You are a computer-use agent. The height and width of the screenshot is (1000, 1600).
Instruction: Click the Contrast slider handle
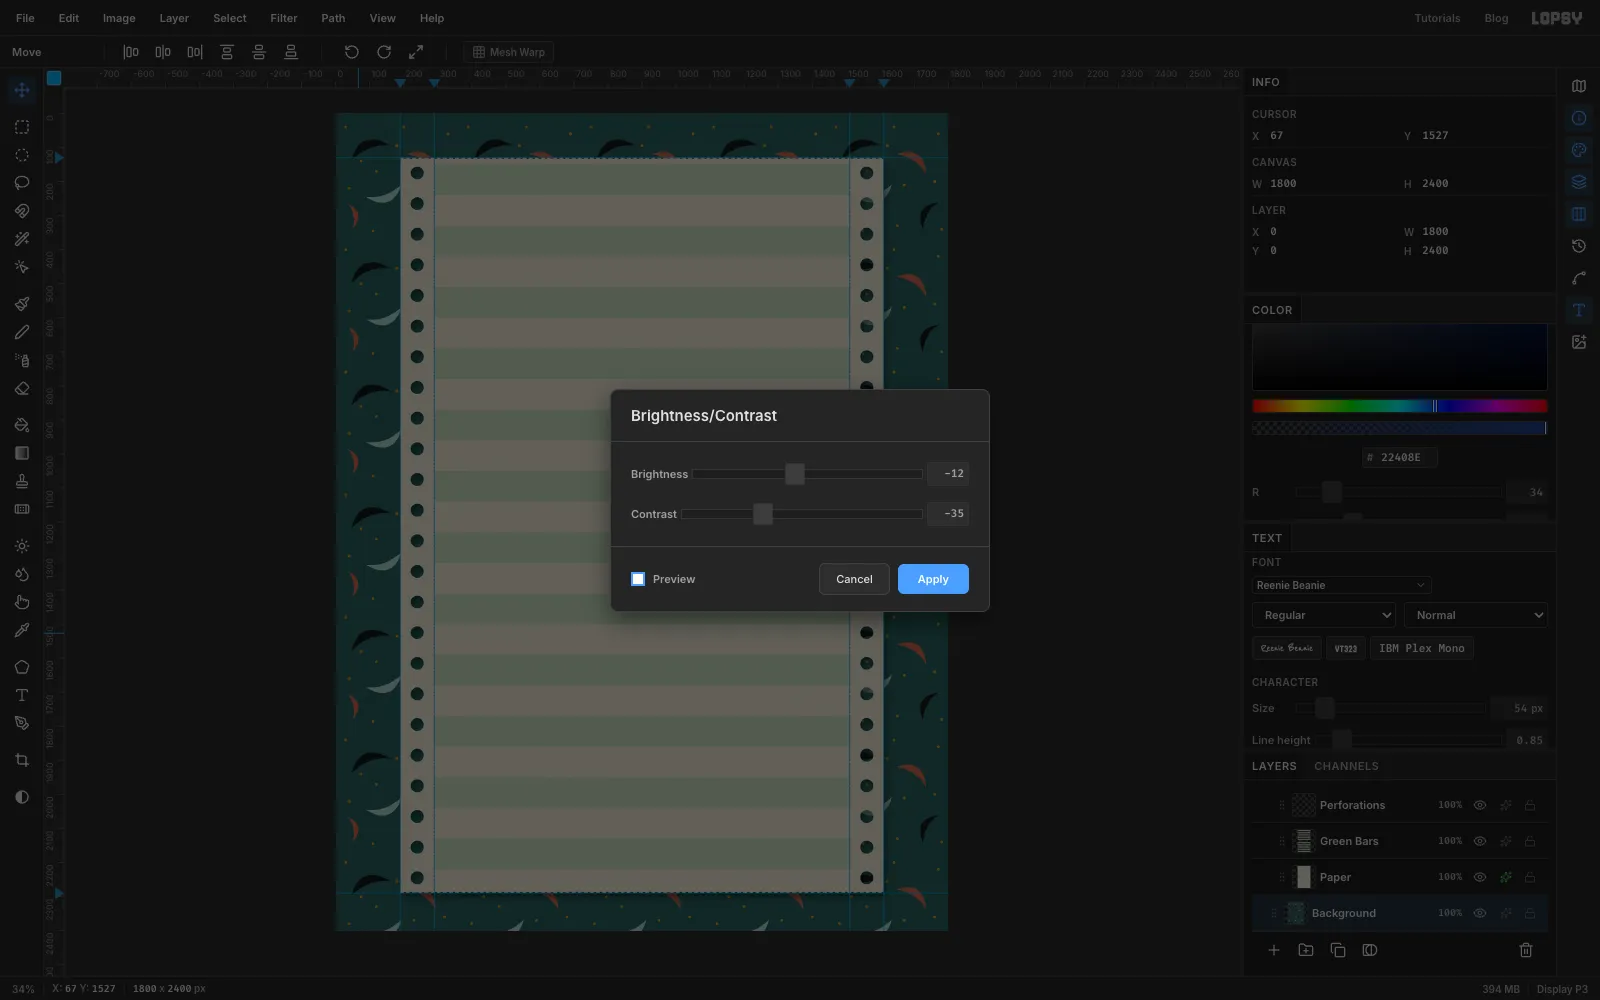[x=763, y=514]
